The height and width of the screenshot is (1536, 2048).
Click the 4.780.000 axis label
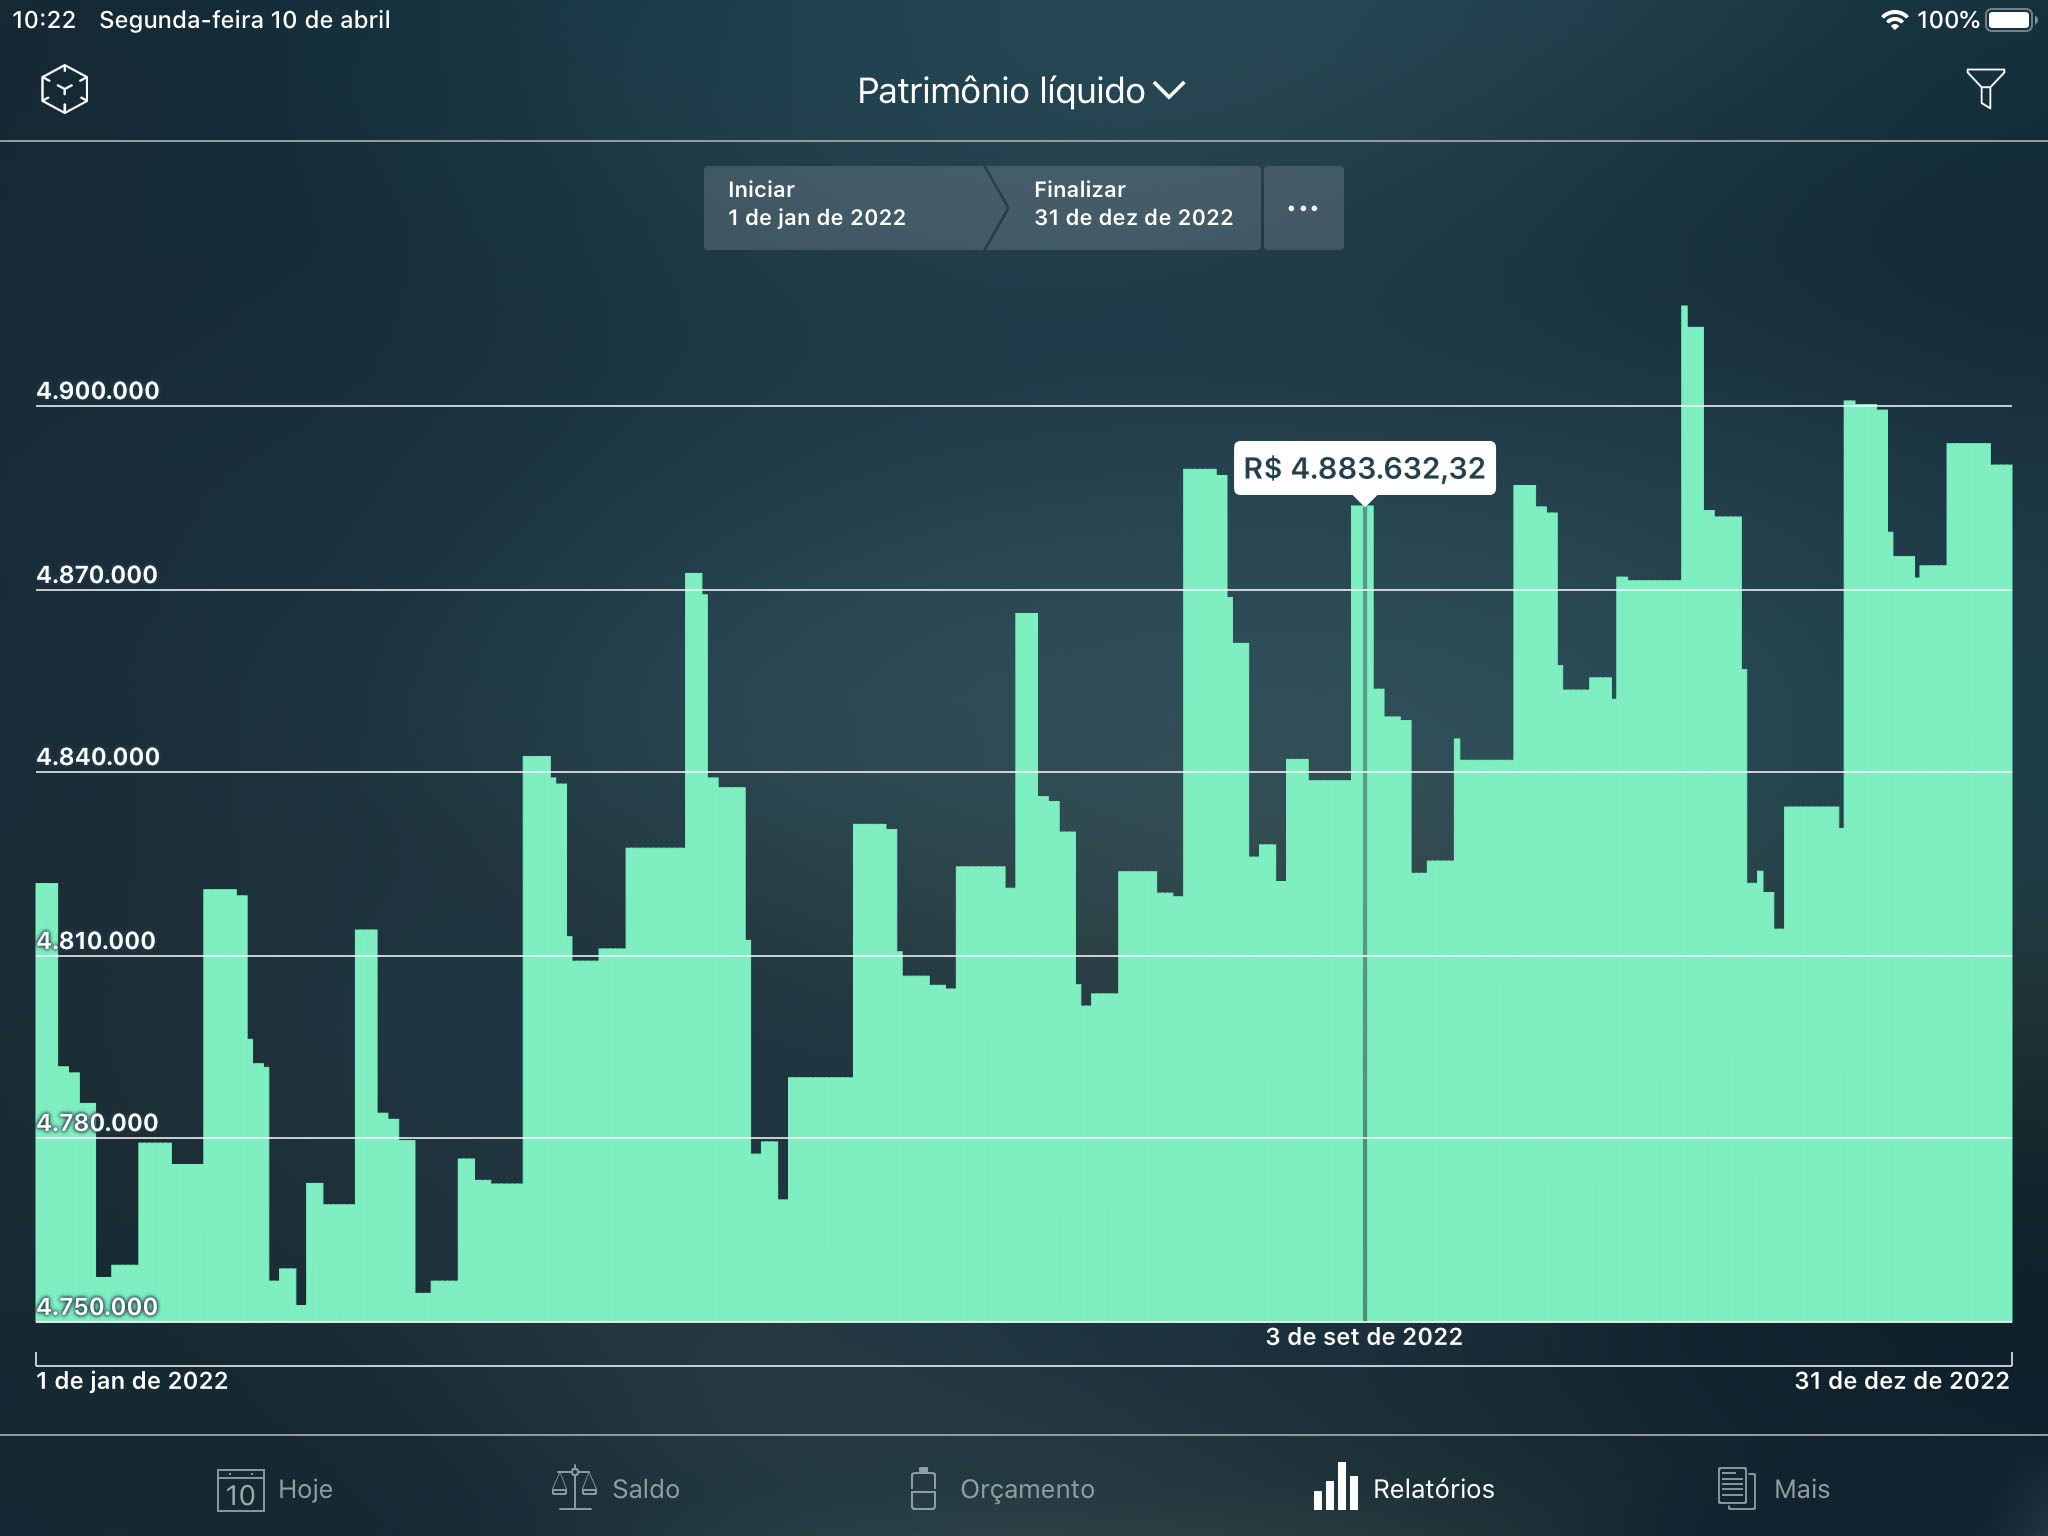click(x=97, y=1123)
